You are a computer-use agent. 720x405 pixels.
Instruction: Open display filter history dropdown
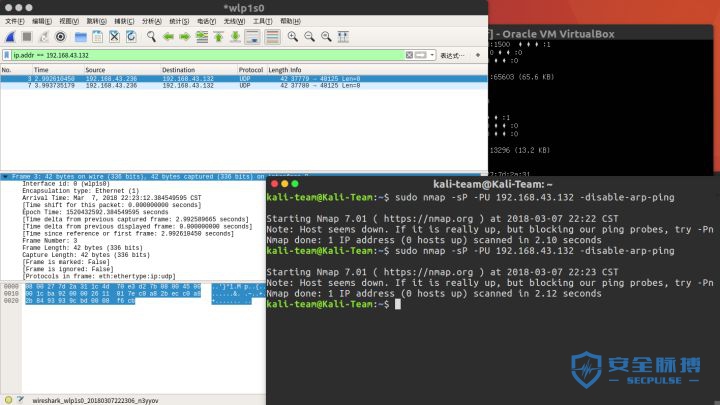(432, 55)
